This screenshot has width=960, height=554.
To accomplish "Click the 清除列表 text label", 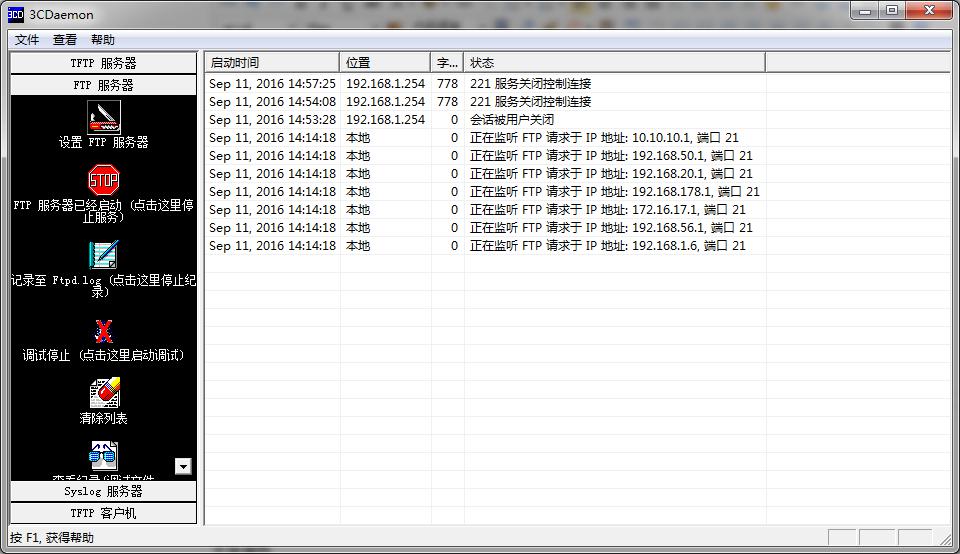I will (103, 418).
